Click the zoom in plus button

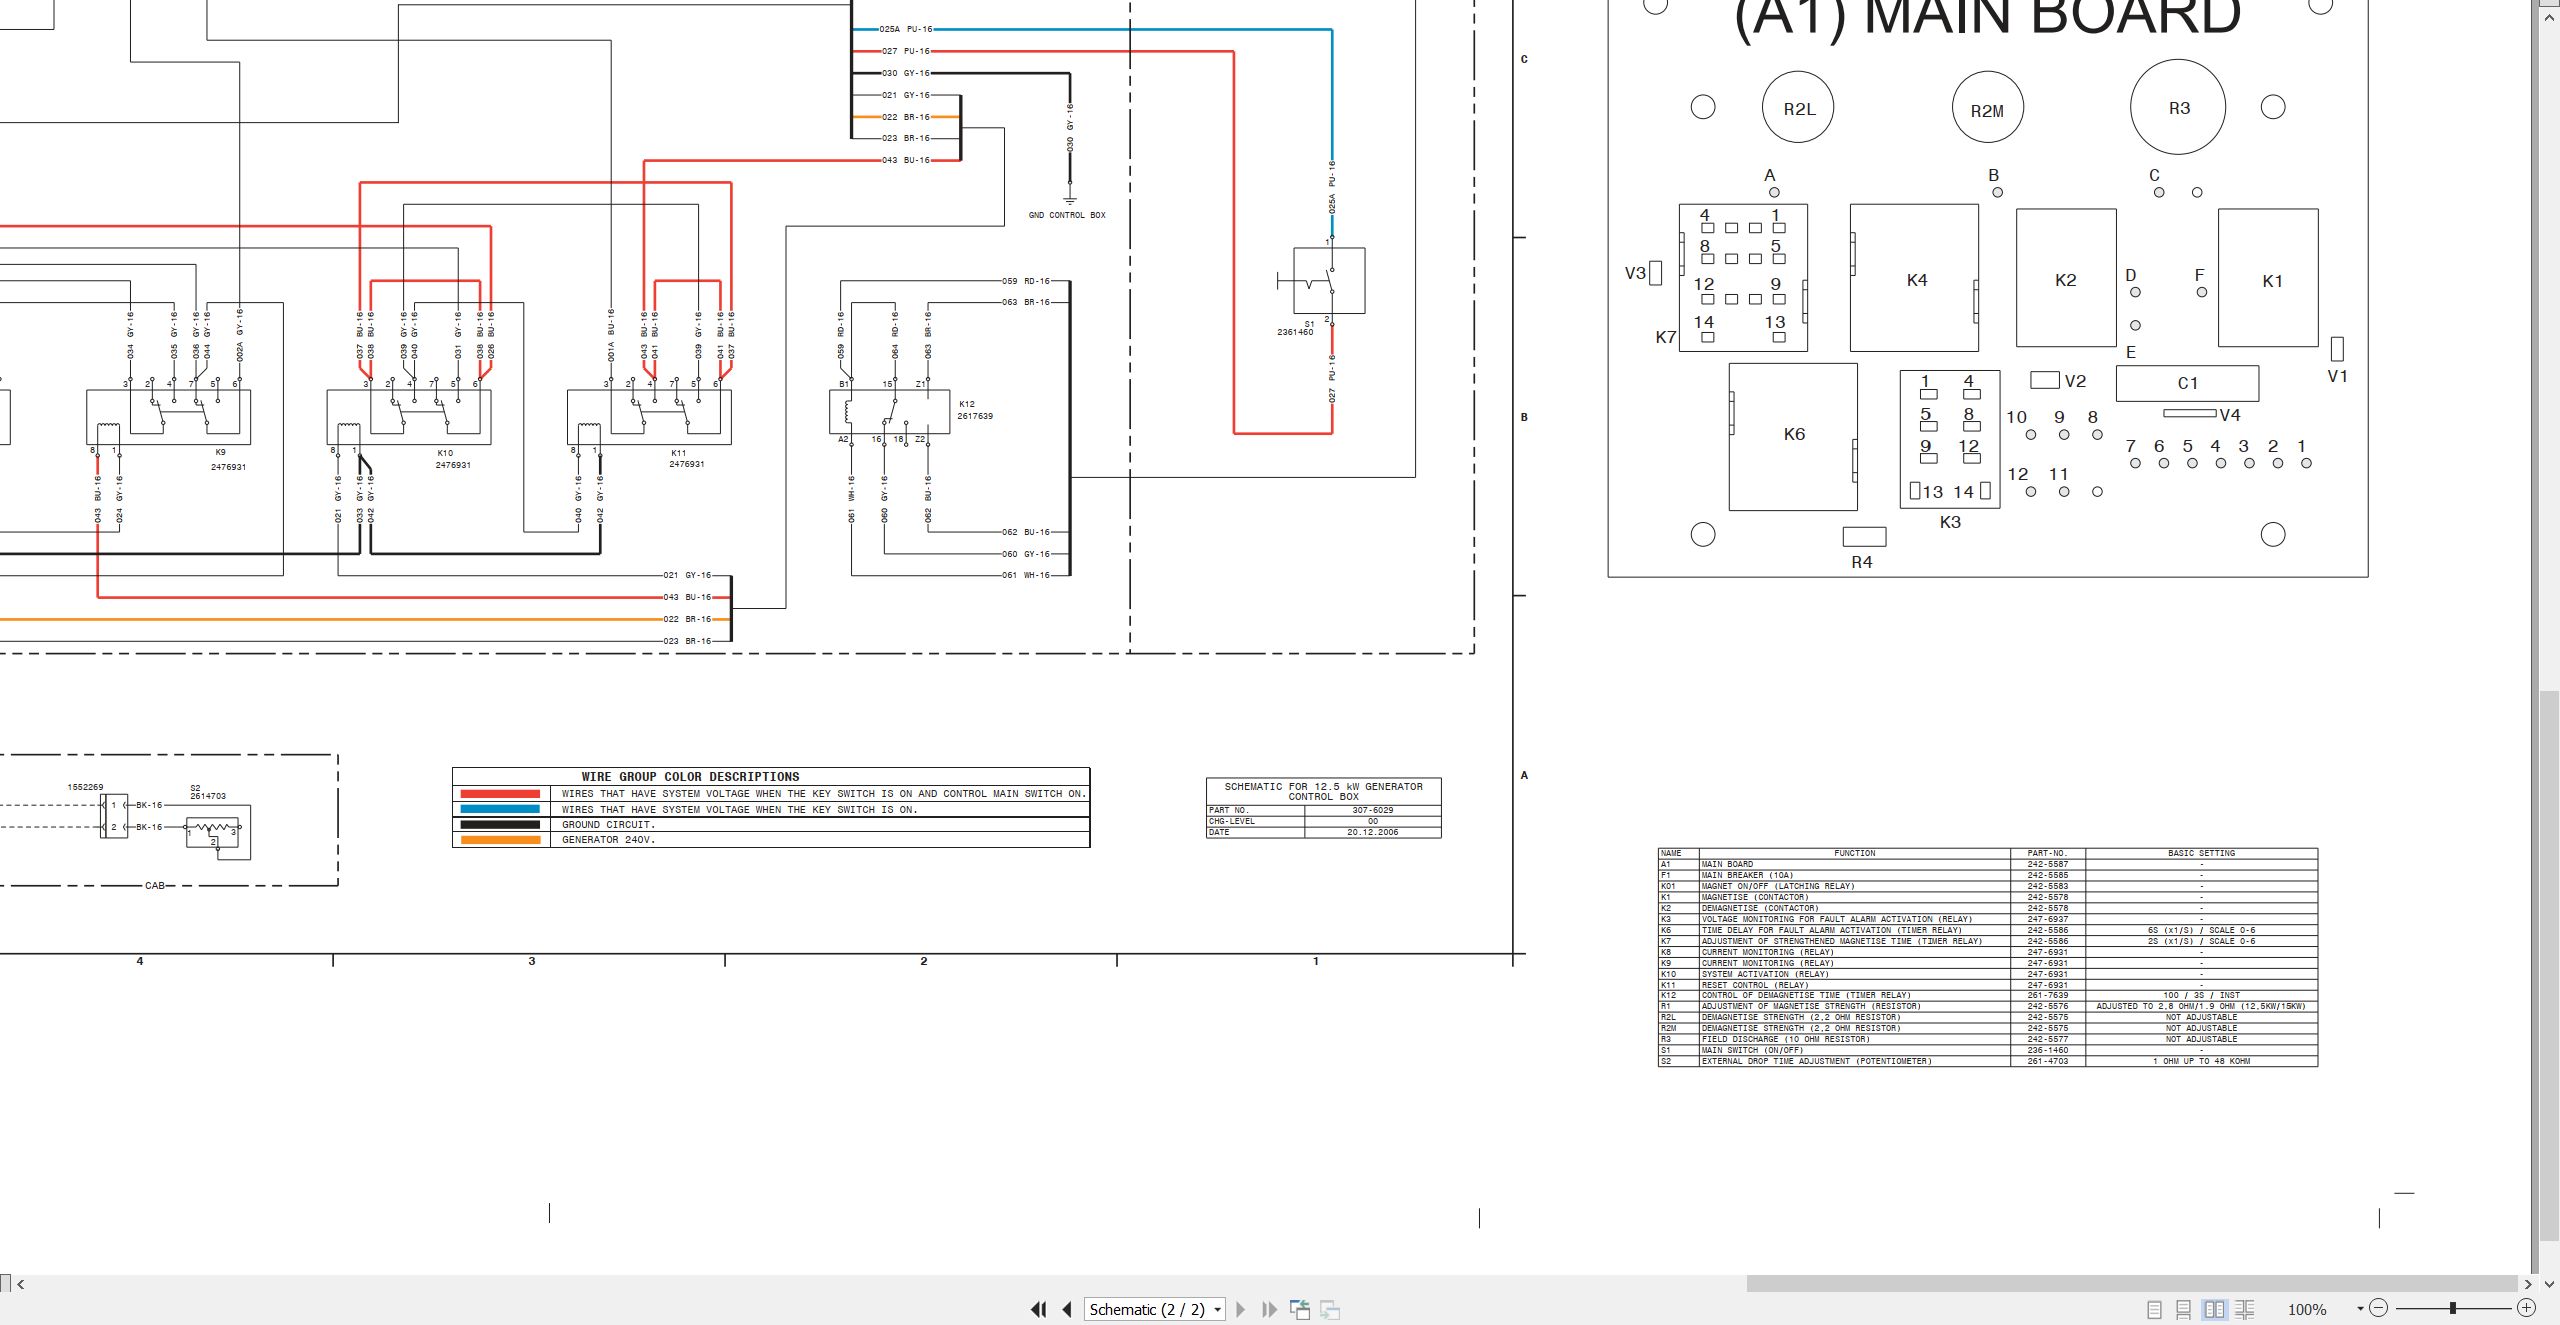pos(2526,1308)
